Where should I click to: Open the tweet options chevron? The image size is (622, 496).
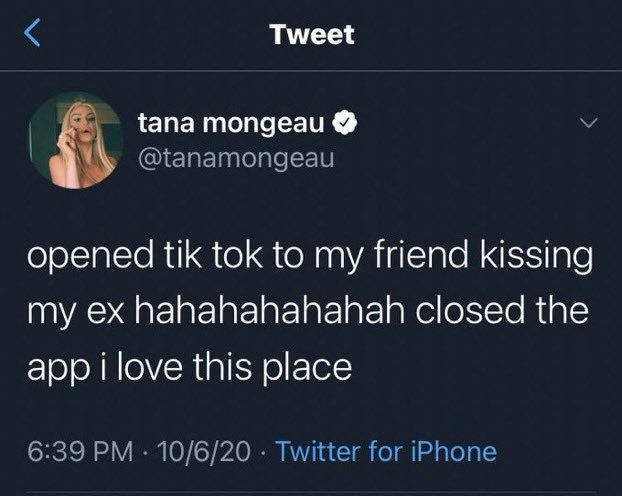point(588,125)
